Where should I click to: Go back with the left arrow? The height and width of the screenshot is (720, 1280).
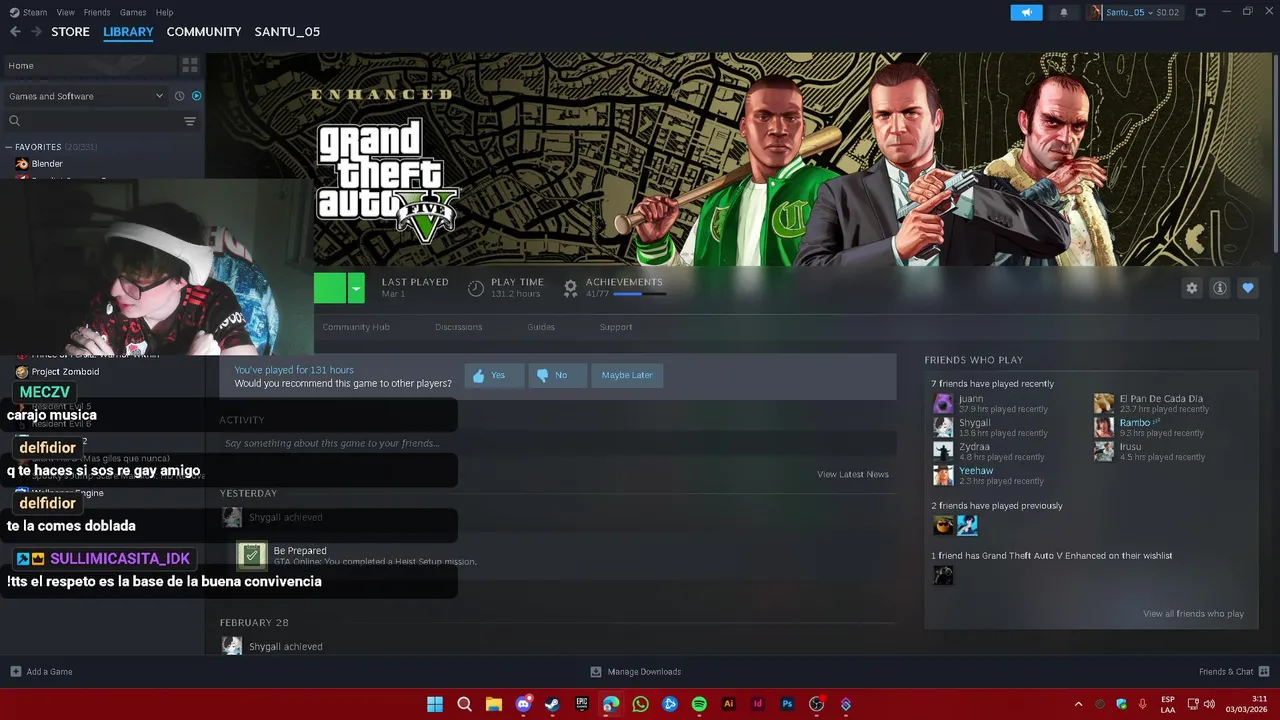click(15, 32)
